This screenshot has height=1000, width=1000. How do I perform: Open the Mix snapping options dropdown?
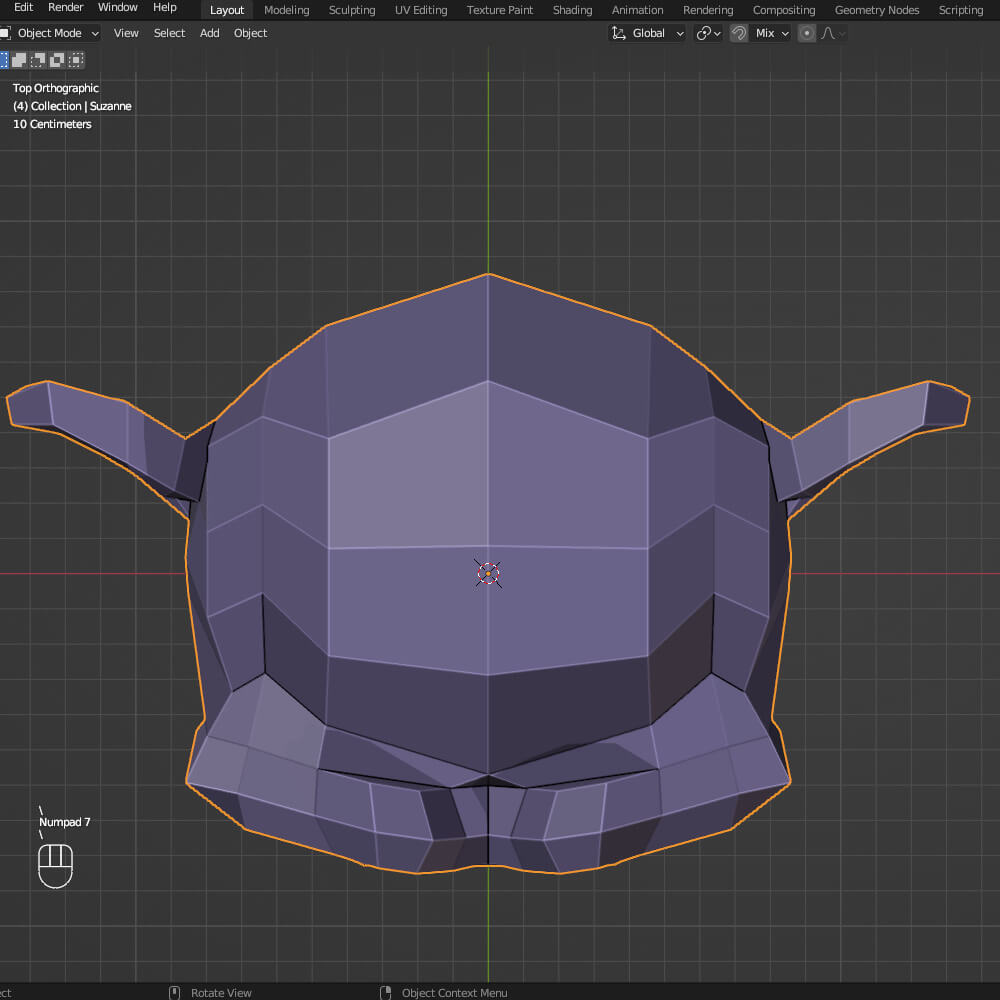point(772,33)
